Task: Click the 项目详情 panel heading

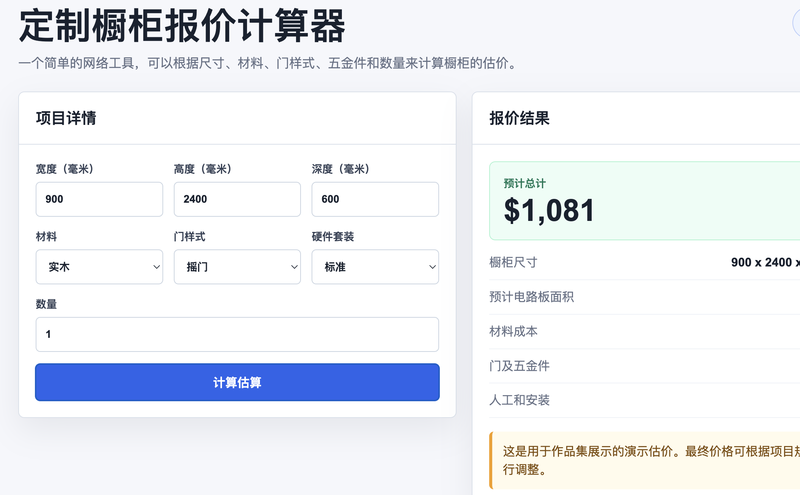Action: pyautogui.click(x=66, y=118)
